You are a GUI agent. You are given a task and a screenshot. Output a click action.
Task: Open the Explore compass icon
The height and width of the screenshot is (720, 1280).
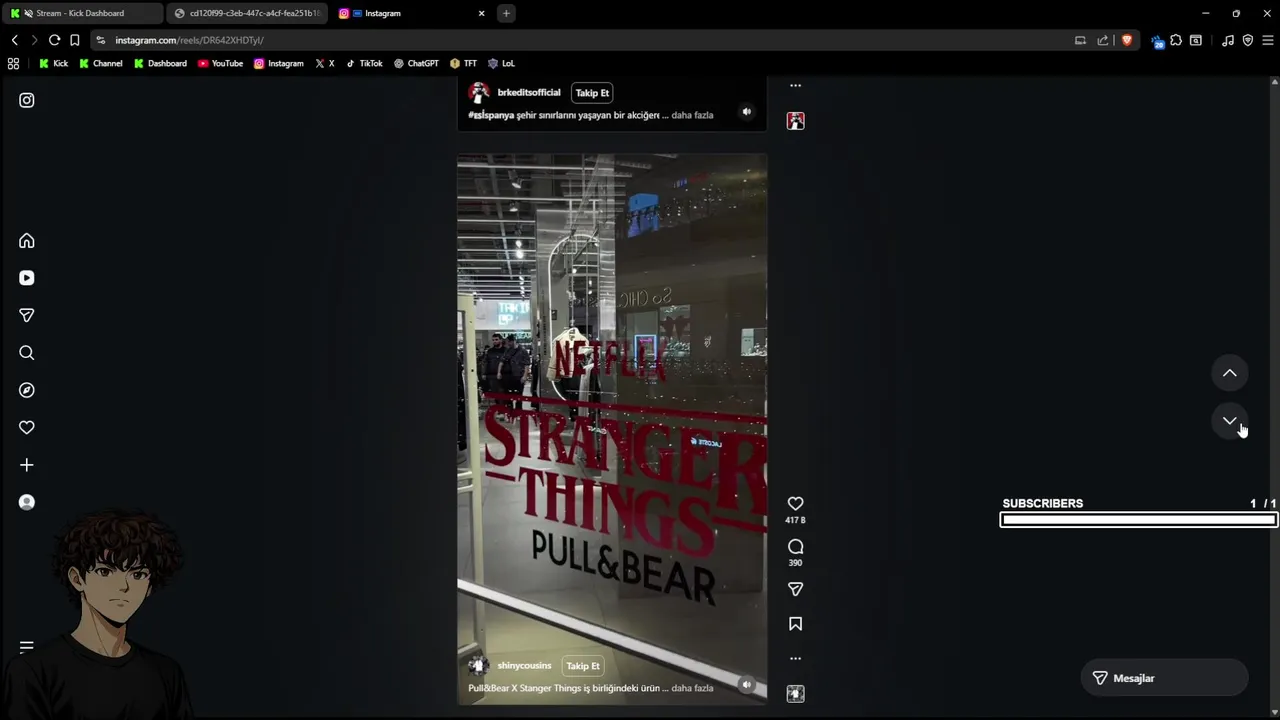click(x=27, y=390)
